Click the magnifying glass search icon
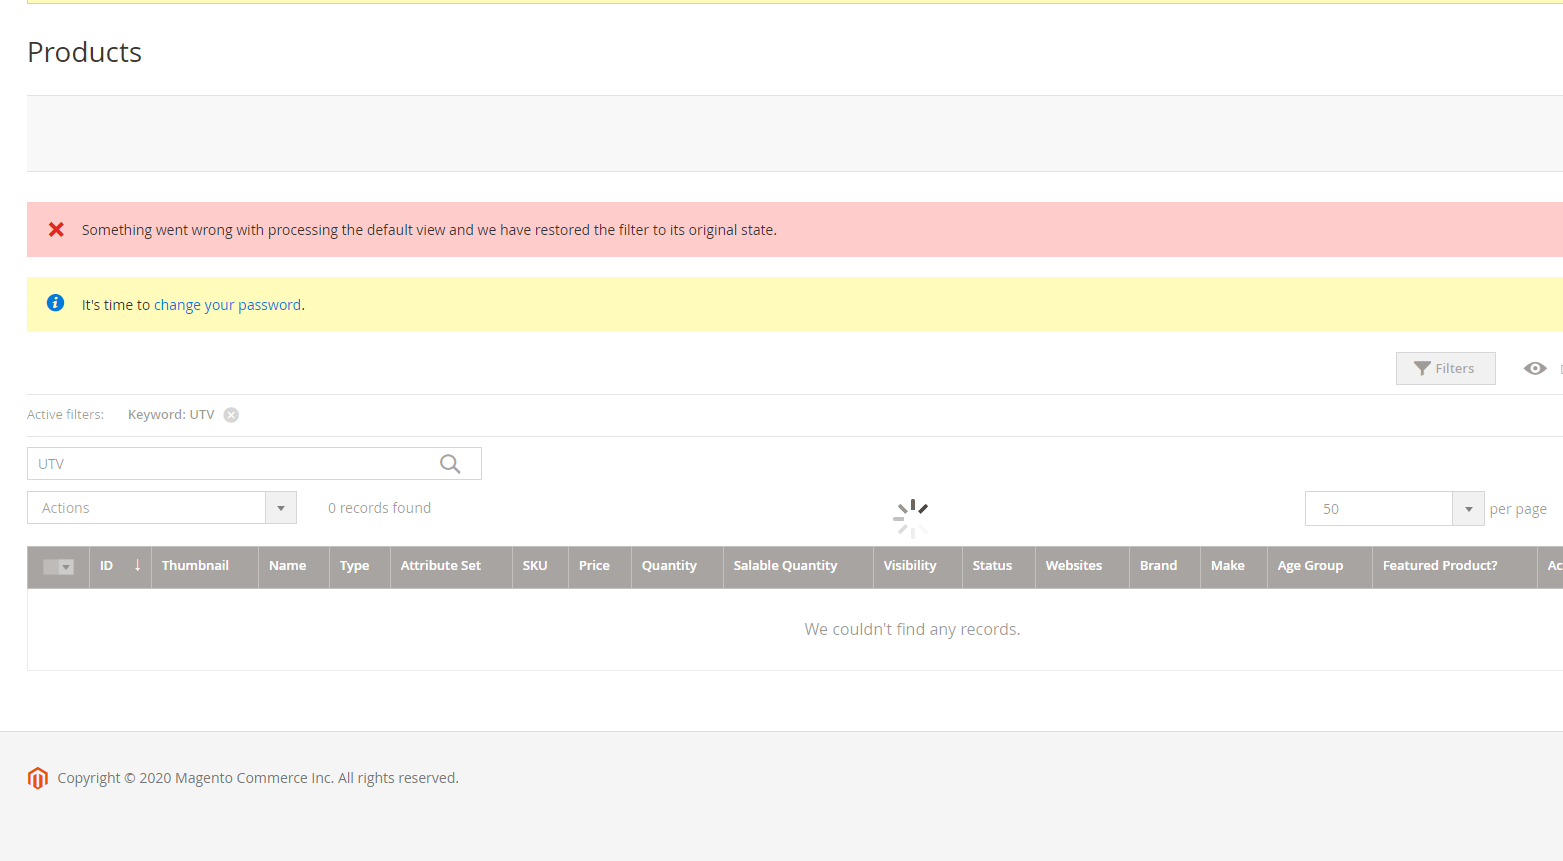 449,463
